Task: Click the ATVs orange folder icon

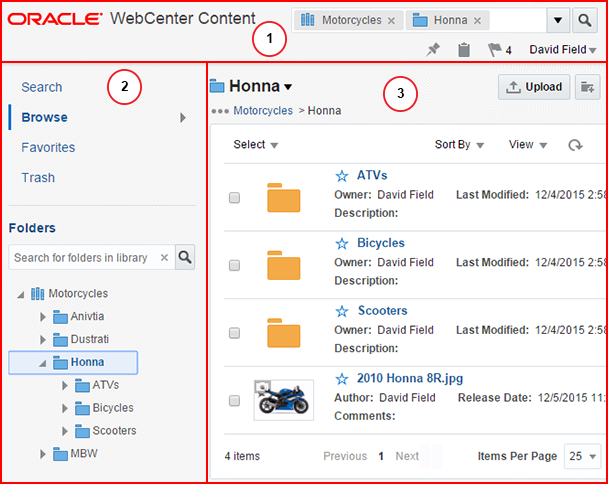Action: (x=283, y=198)
